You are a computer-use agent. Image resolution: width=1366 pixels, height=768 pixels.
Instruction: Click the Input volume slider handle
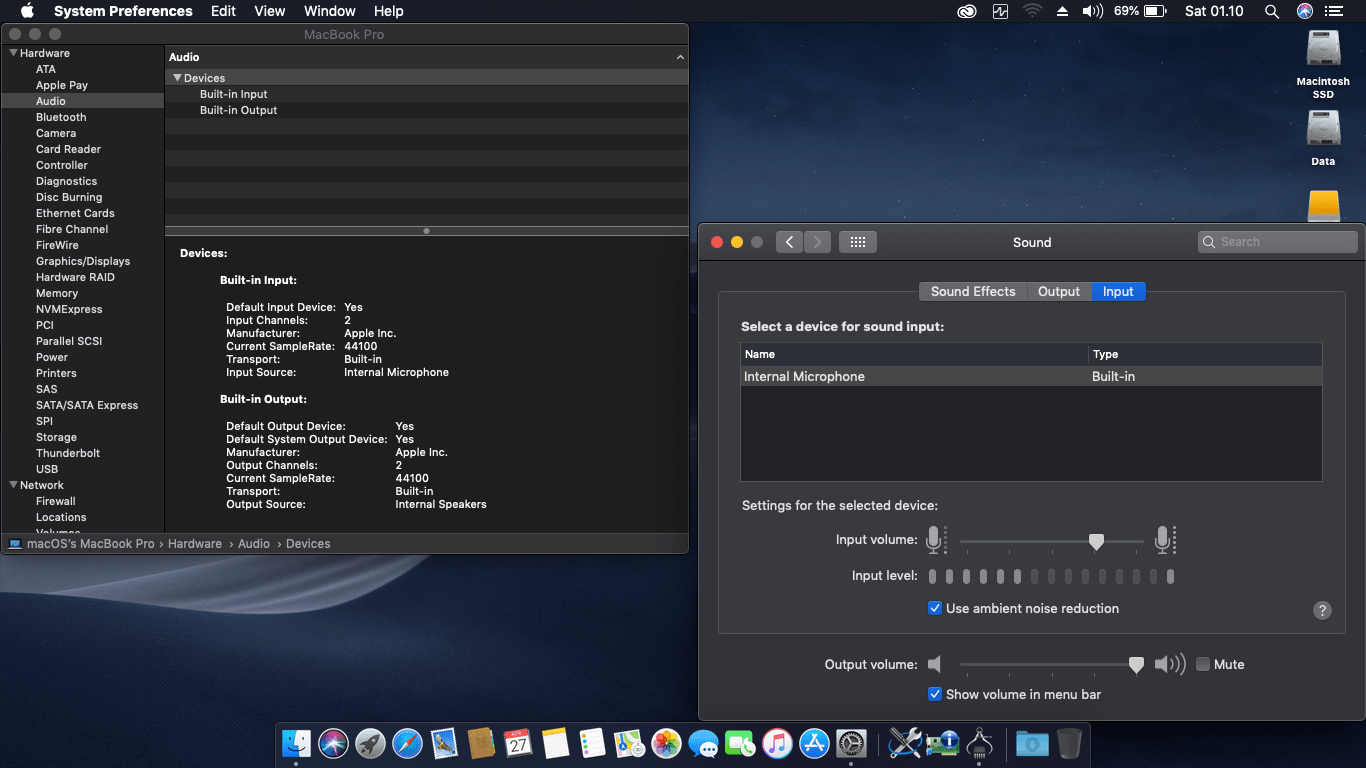1096,541
